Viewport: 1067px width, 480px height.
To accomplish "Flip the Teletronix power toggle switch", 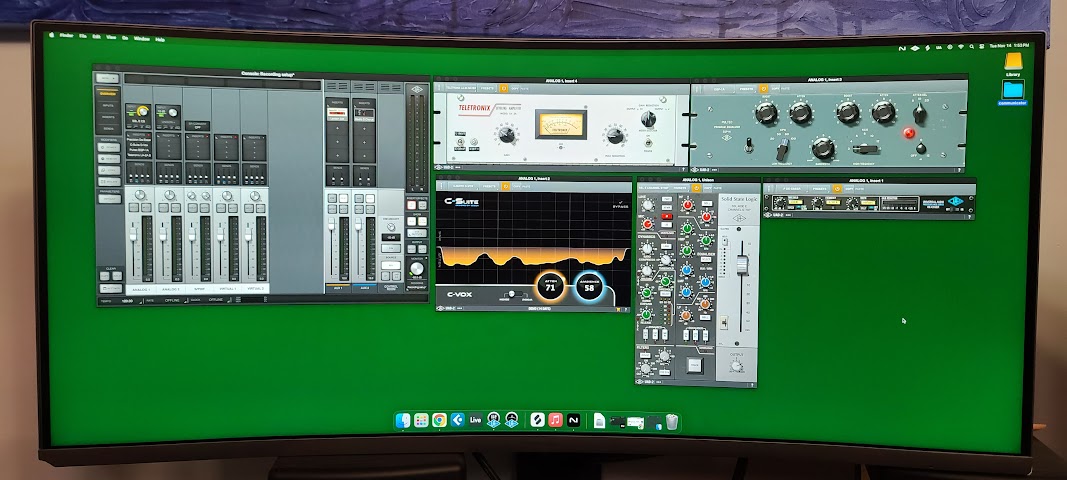I will coord(648,142).
